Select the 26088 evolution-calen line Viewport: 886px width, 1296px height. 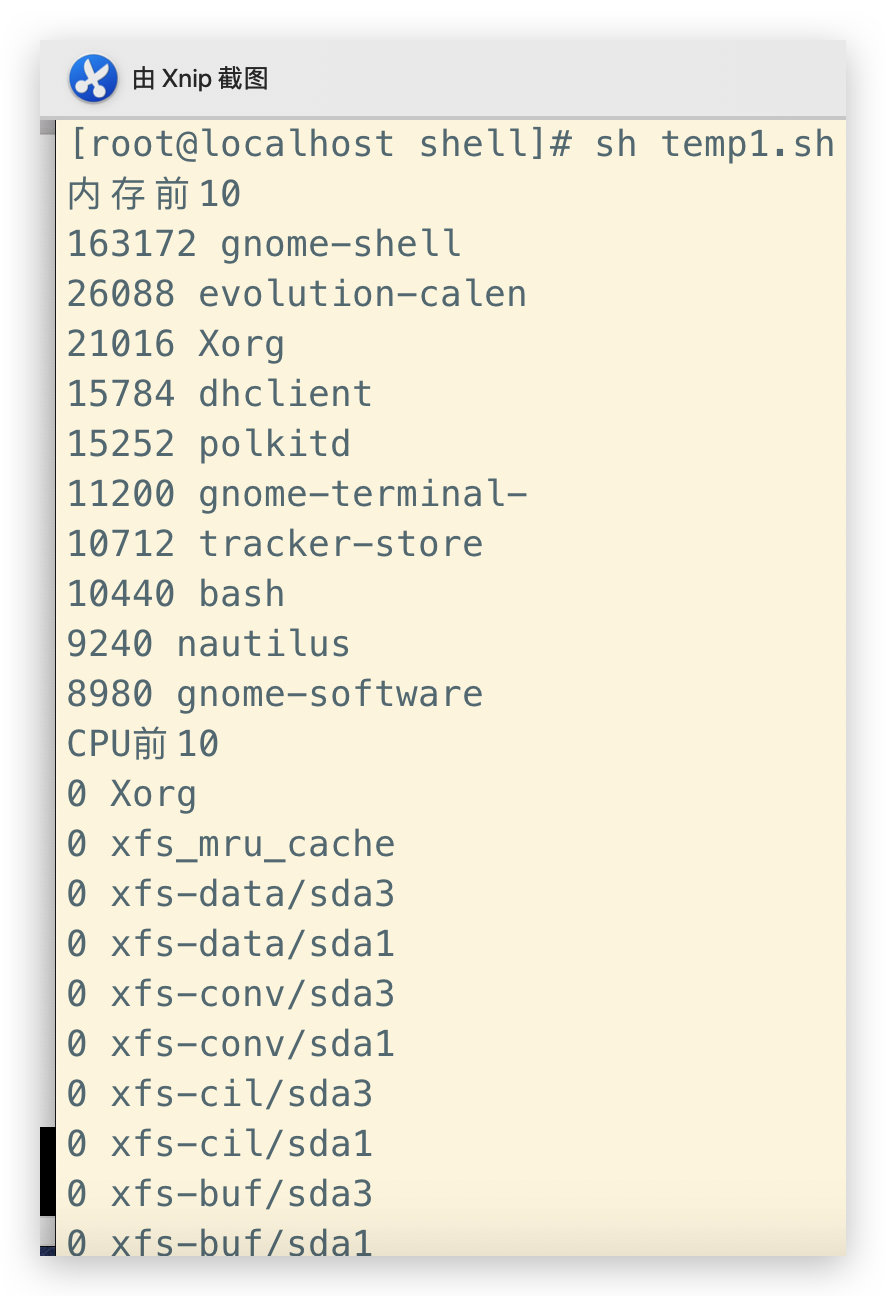click(297, 294)
